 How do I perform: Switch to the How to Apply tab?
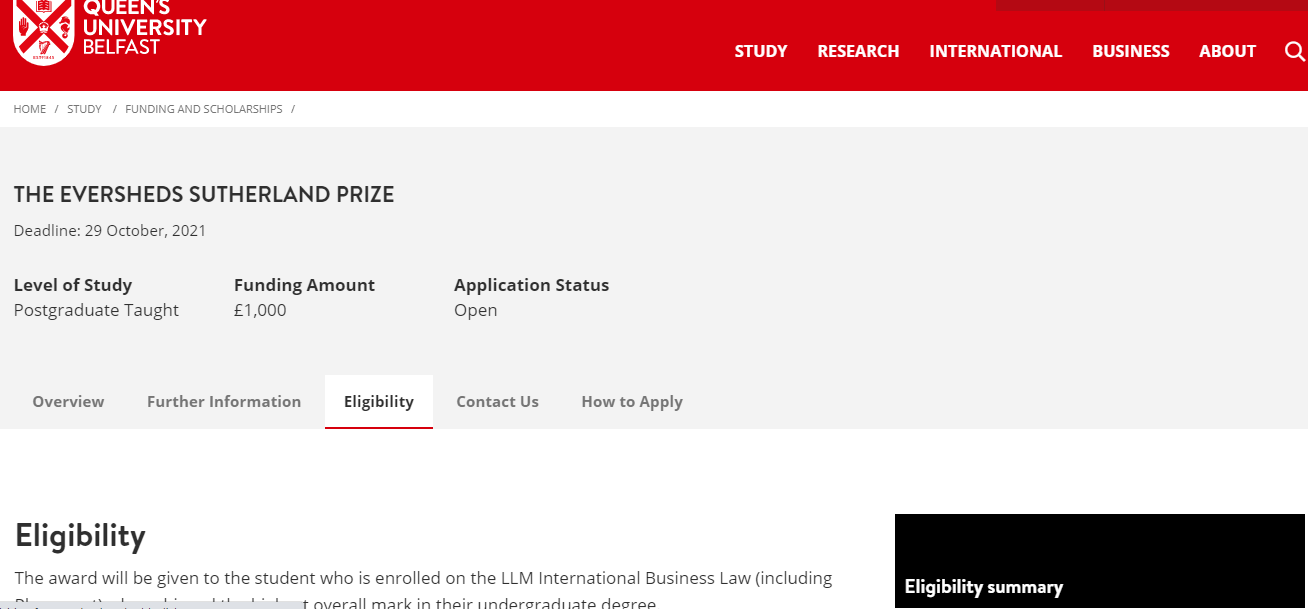point(632,402)
